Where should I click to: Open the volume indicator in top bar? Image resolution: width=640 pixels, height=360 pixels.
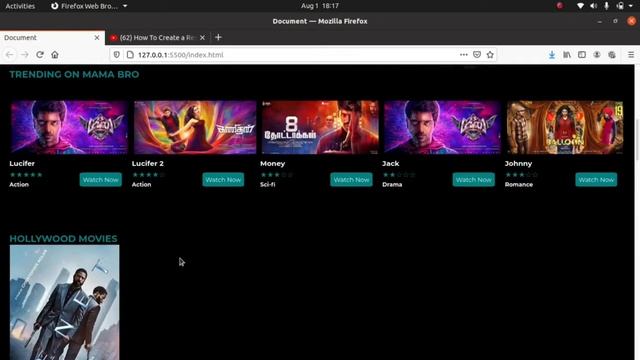[x=593, y=6]
